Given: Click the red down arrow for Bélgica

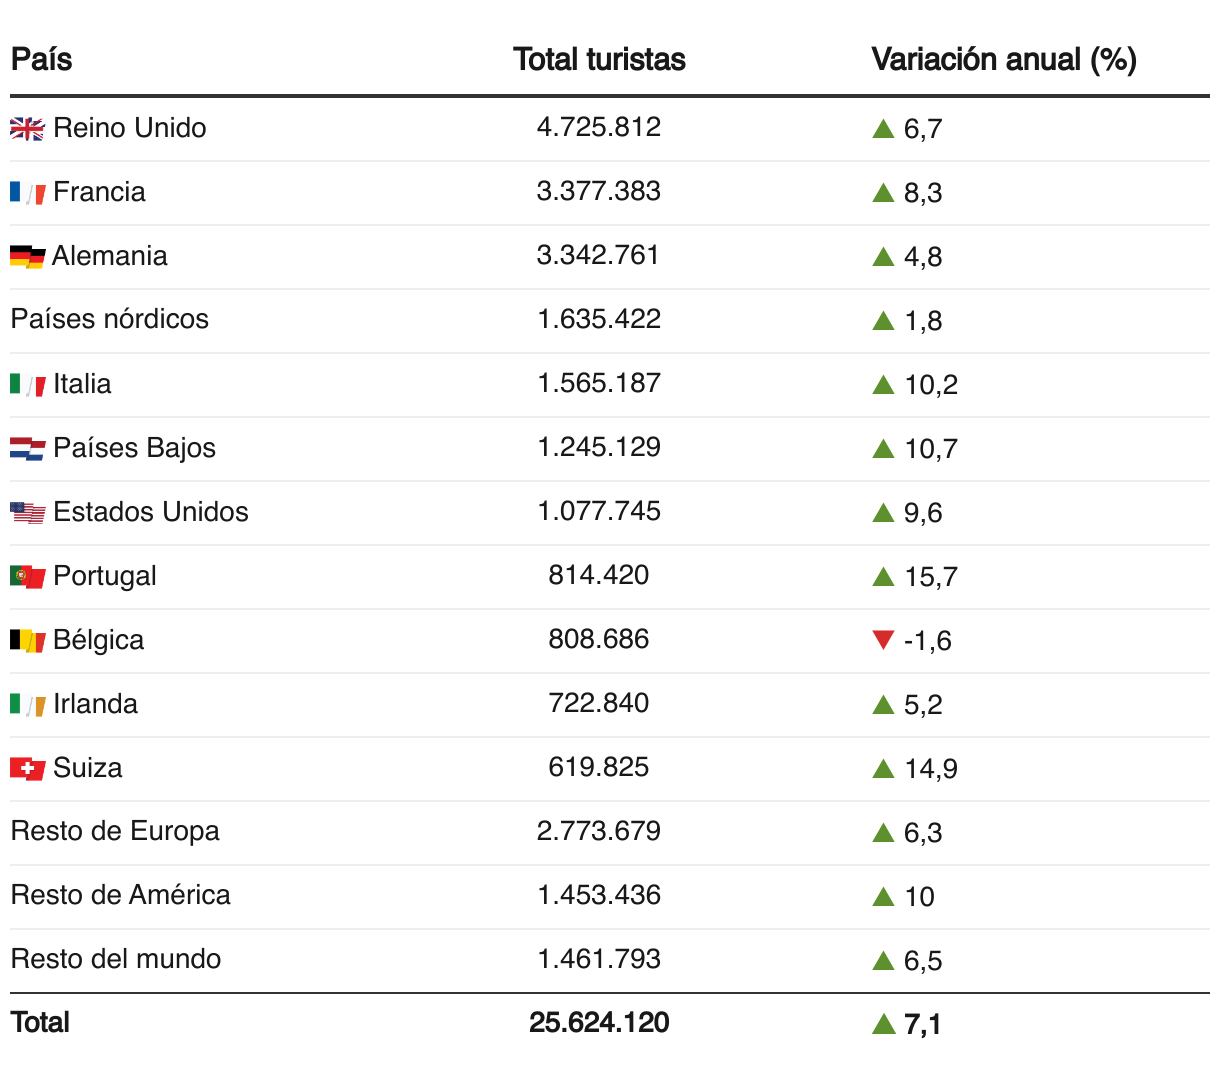Looking at the screenshot, I should [x=883, y=640].
